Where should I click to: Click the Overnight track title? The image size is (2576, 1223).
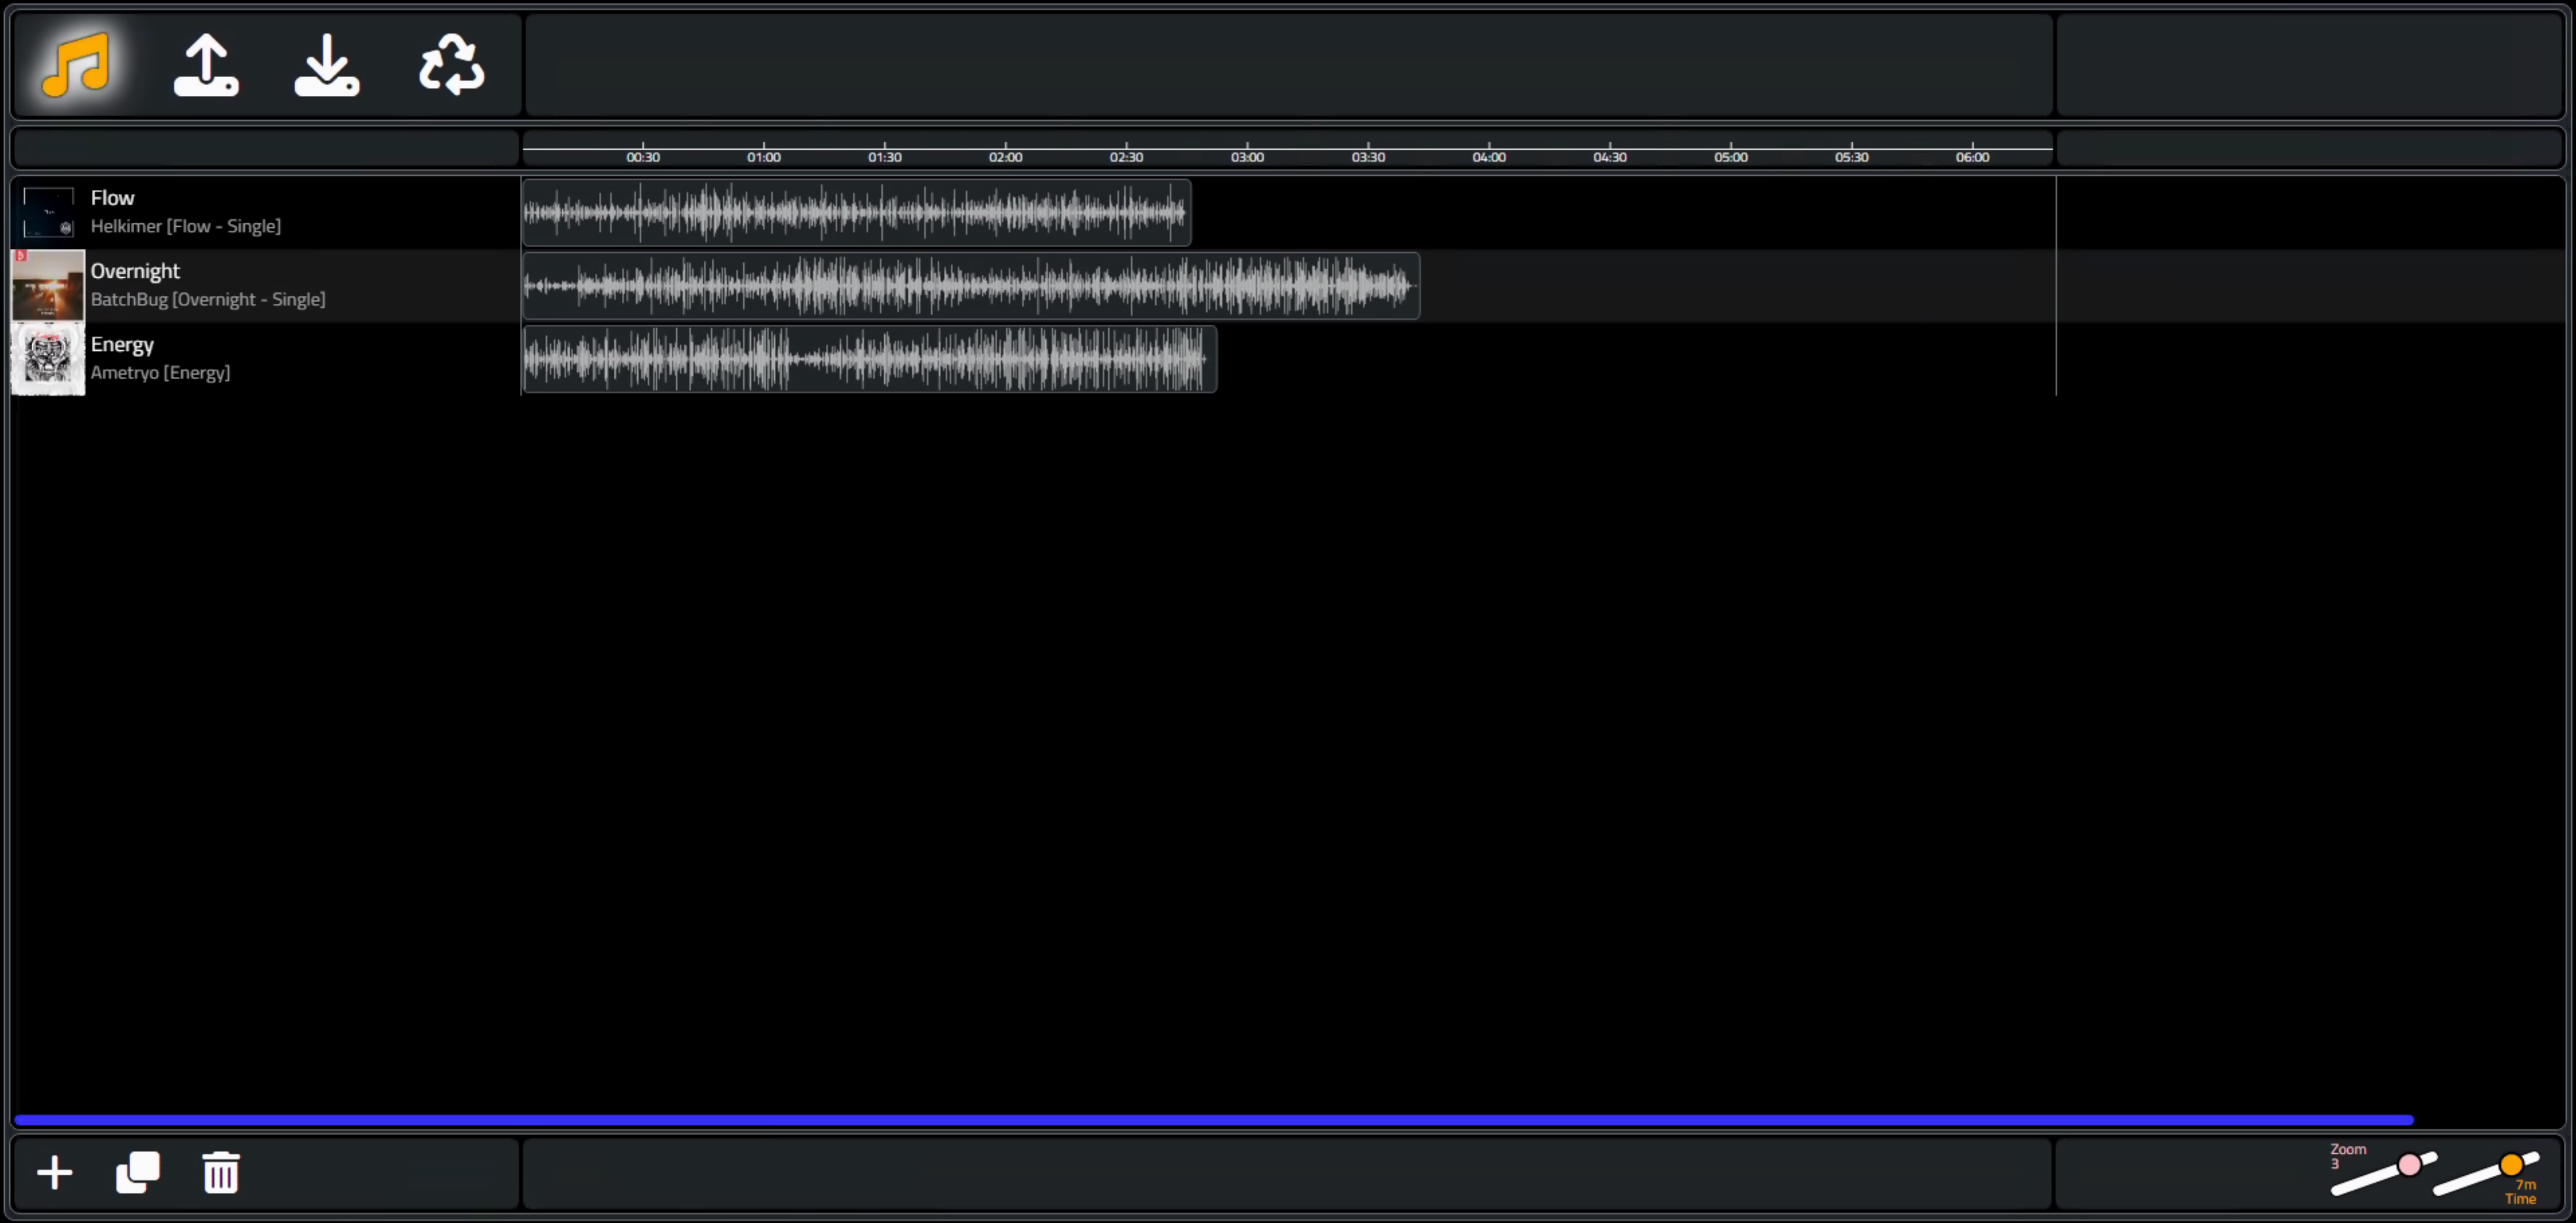135,271
